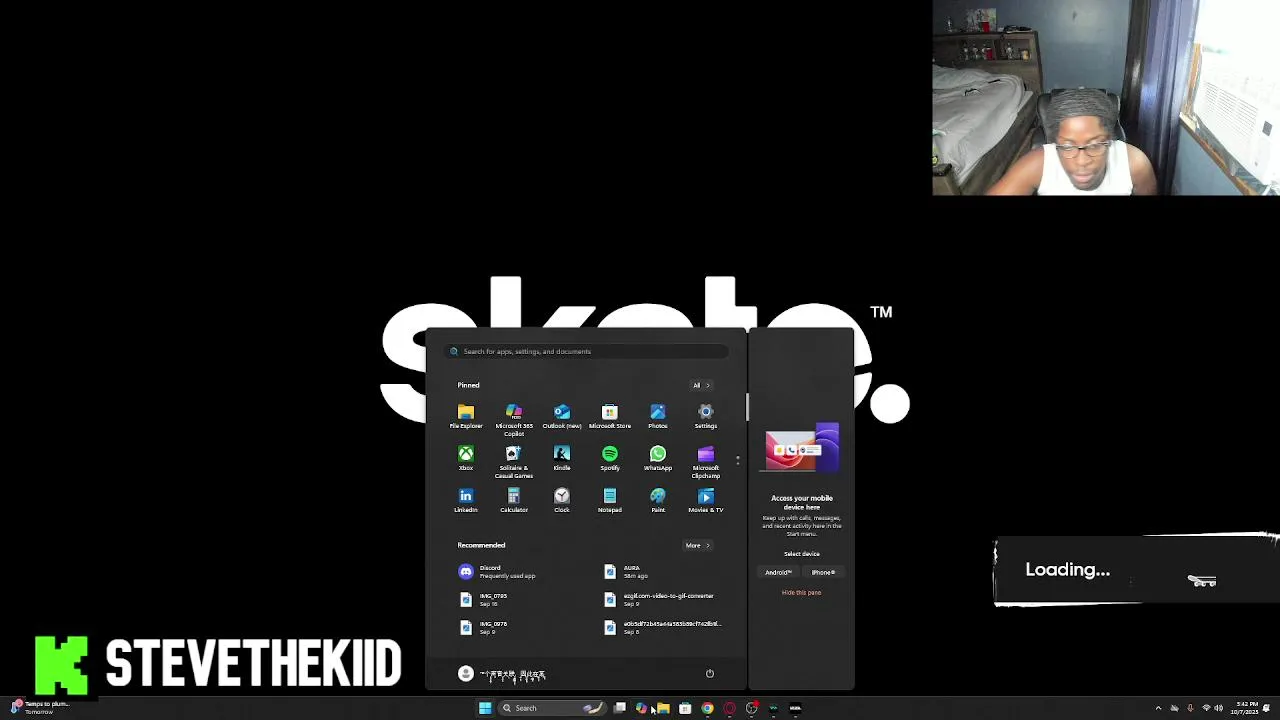Launch Notepad from pinned apps
This screenshot has width=1280, height=720.
pos(609,500)
